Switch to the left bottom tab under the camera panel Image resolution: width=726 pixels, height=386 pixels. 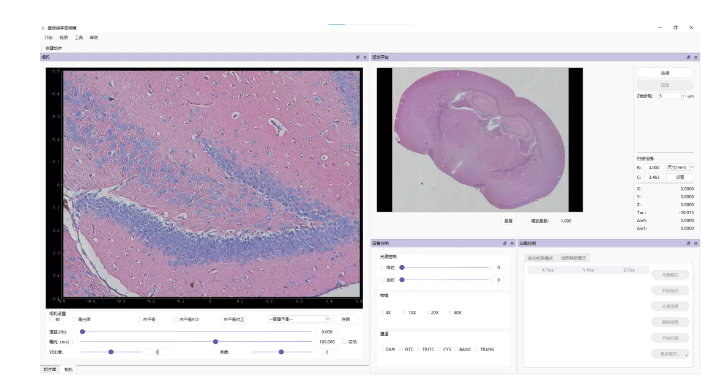coord(50,369)
